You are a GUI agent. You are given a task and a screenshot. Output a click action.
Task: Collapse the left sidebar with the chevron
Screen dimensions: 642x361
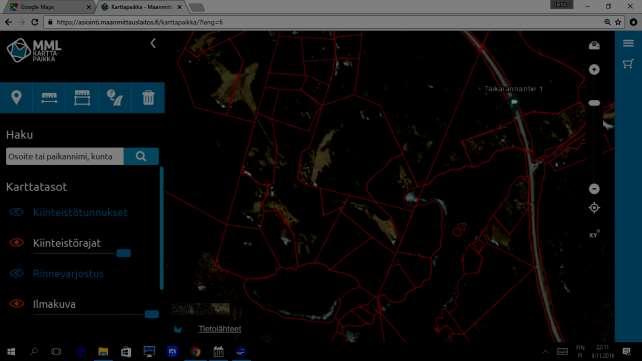click(153, 43)
